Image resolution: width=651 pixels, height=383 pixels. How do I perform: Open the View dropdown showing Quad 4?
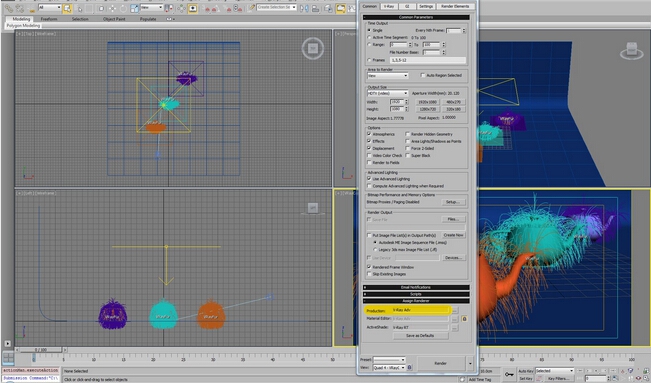pos(389,368)
